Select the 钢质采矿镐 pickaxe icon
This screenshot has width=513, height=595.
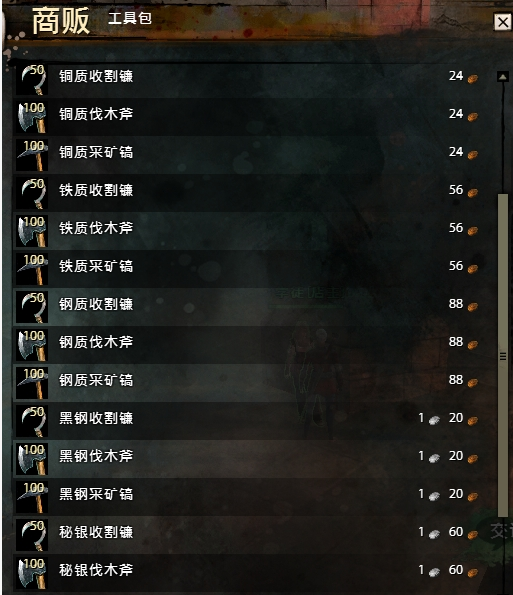pos(32,383)
